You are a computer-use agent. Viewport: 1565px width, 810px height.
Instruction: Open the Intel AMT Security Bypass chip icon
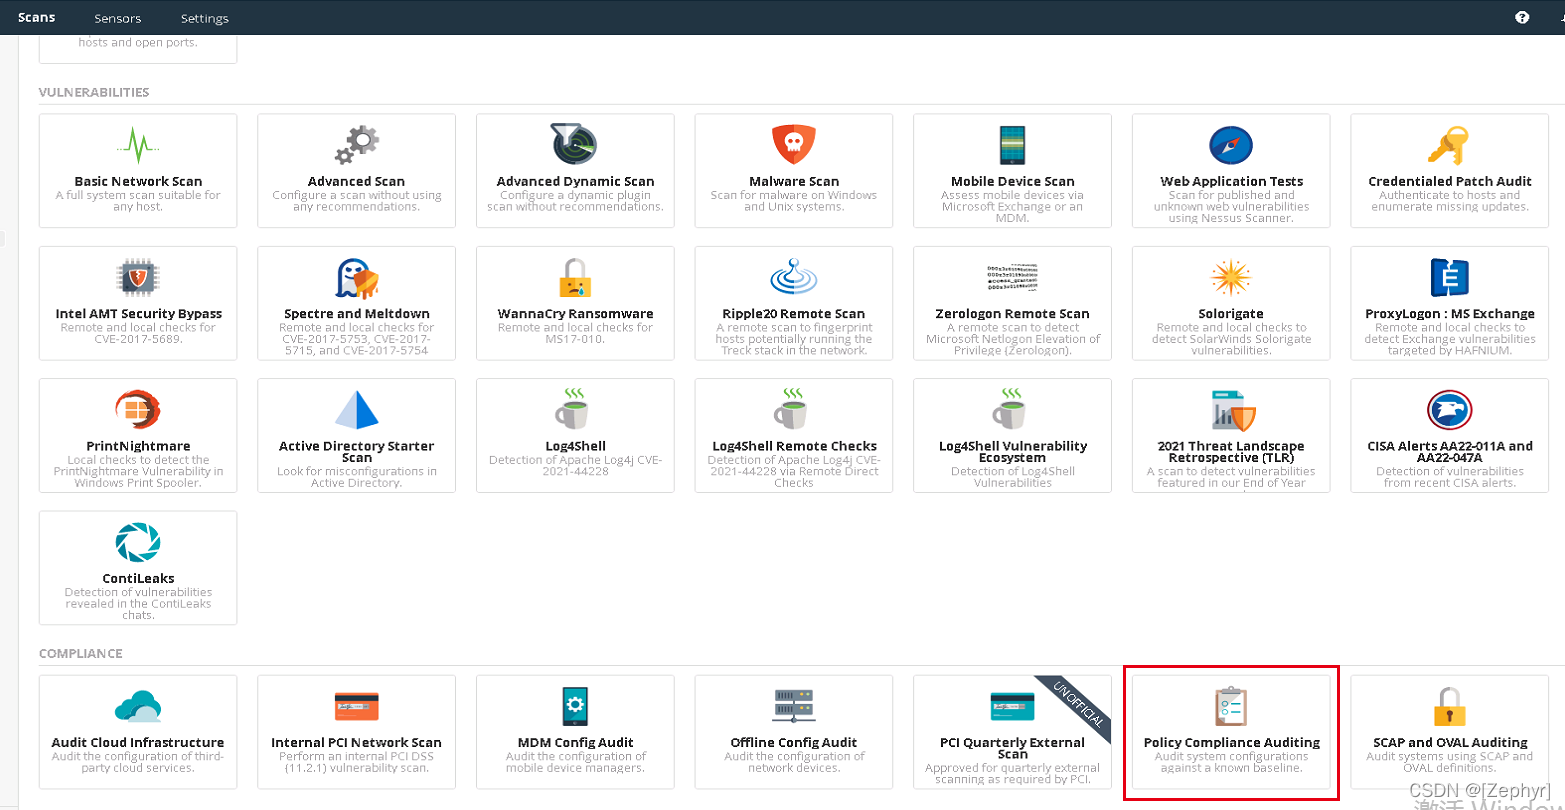pos(138,277)
